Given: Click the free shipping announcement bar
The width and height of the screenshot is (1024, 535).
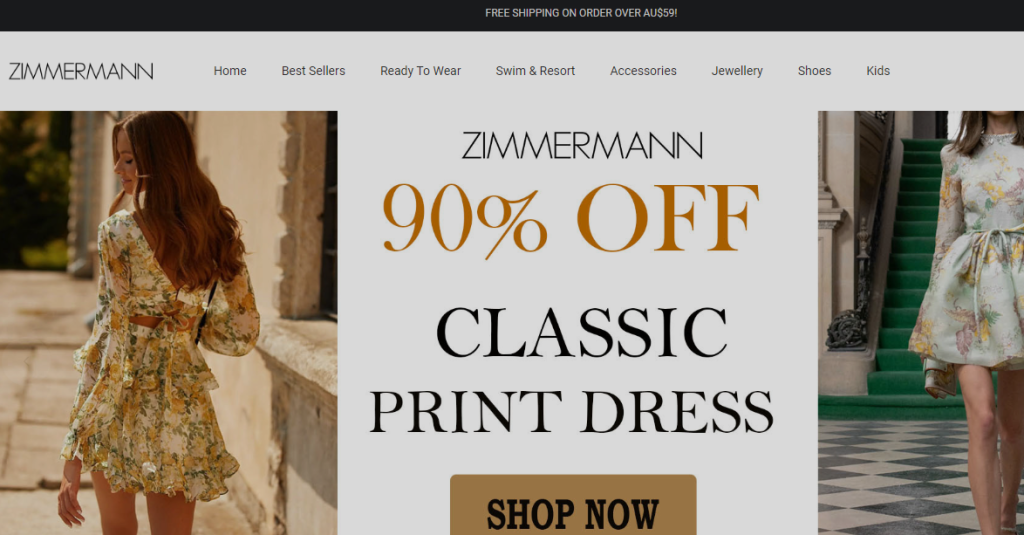Looking at the screenshot, I should click(512, 13).
